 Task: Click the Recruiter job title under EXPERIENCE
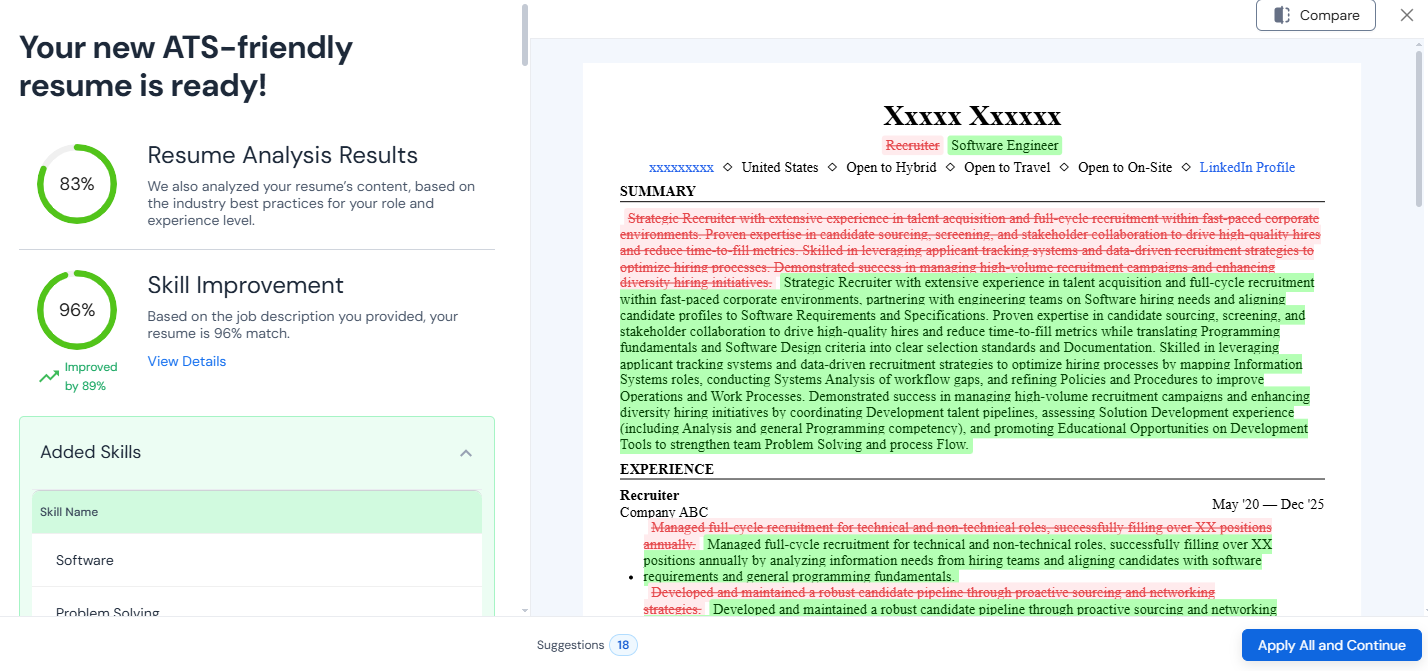pos(649,495)
